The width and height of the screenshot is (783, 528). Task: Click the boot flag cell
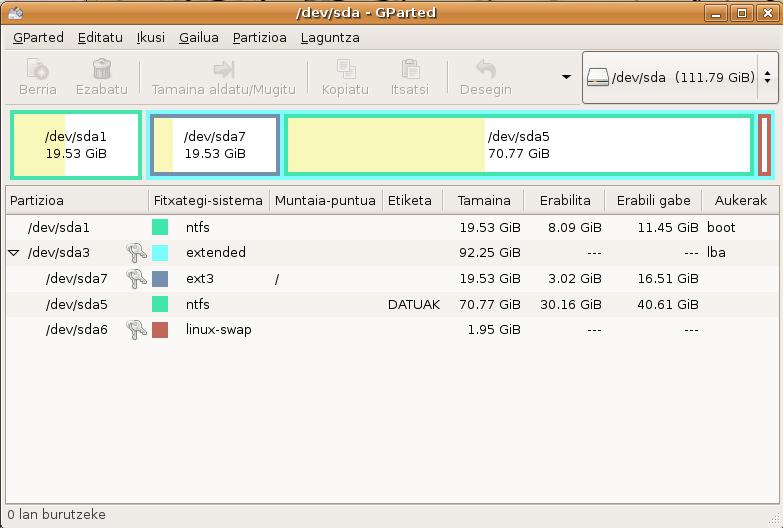(x=721, y=227)
